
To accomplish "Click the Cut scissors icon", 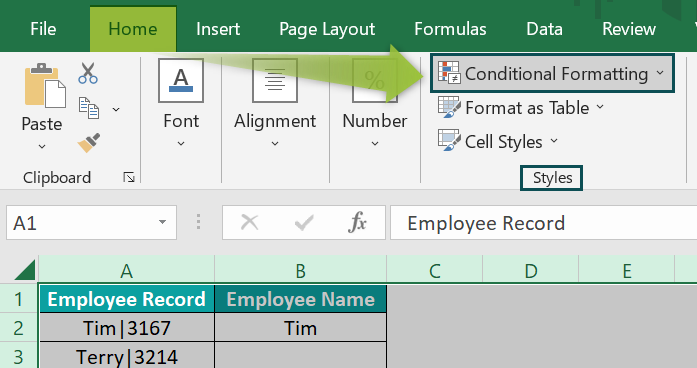I will [88, 73].
